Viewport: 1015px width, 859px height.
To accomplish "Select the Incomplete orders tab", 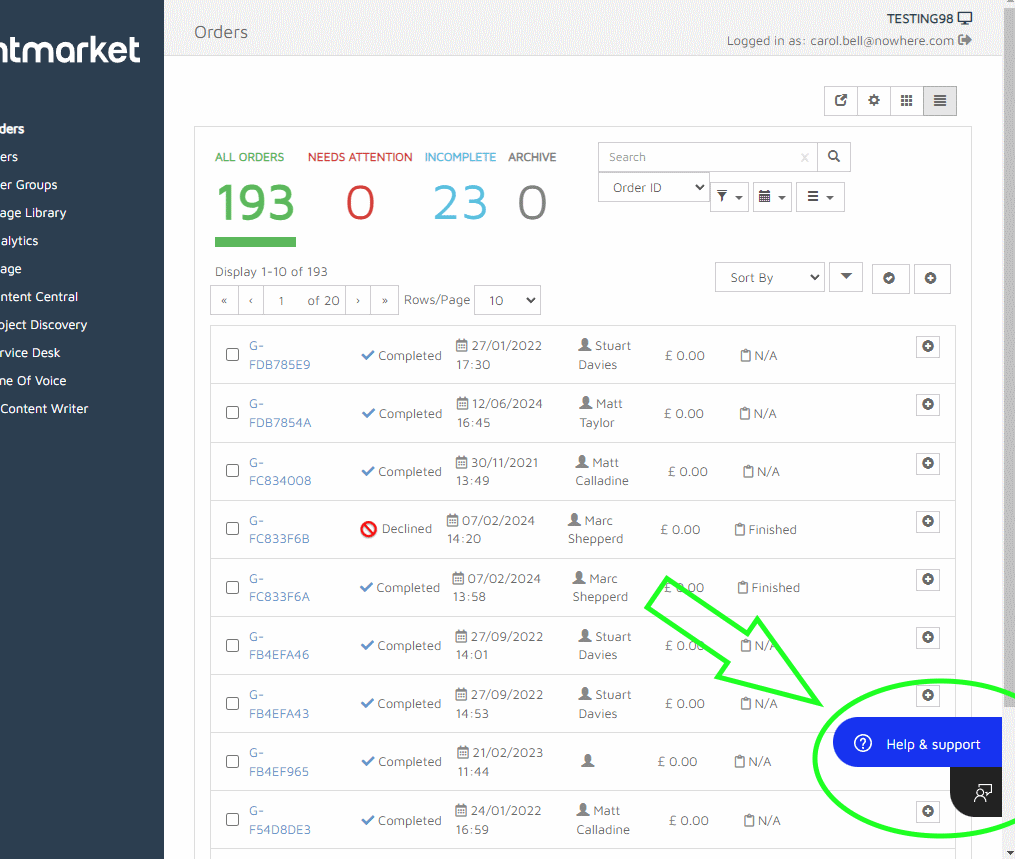I will pyautogui.click(x=460, y=157).
